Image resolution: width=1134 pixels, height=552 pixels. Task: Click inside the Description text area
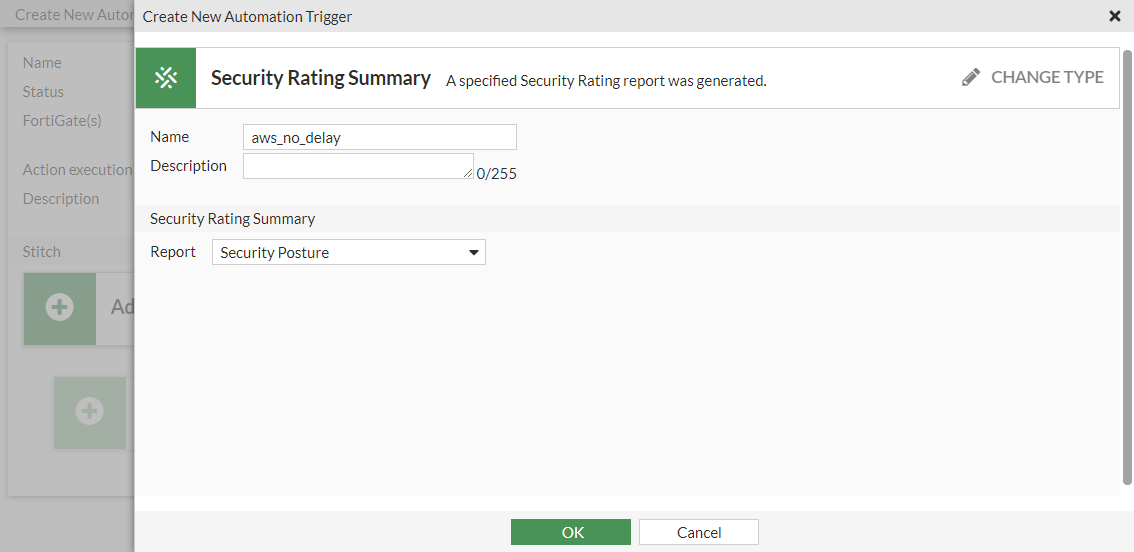[x=356, y=166]
